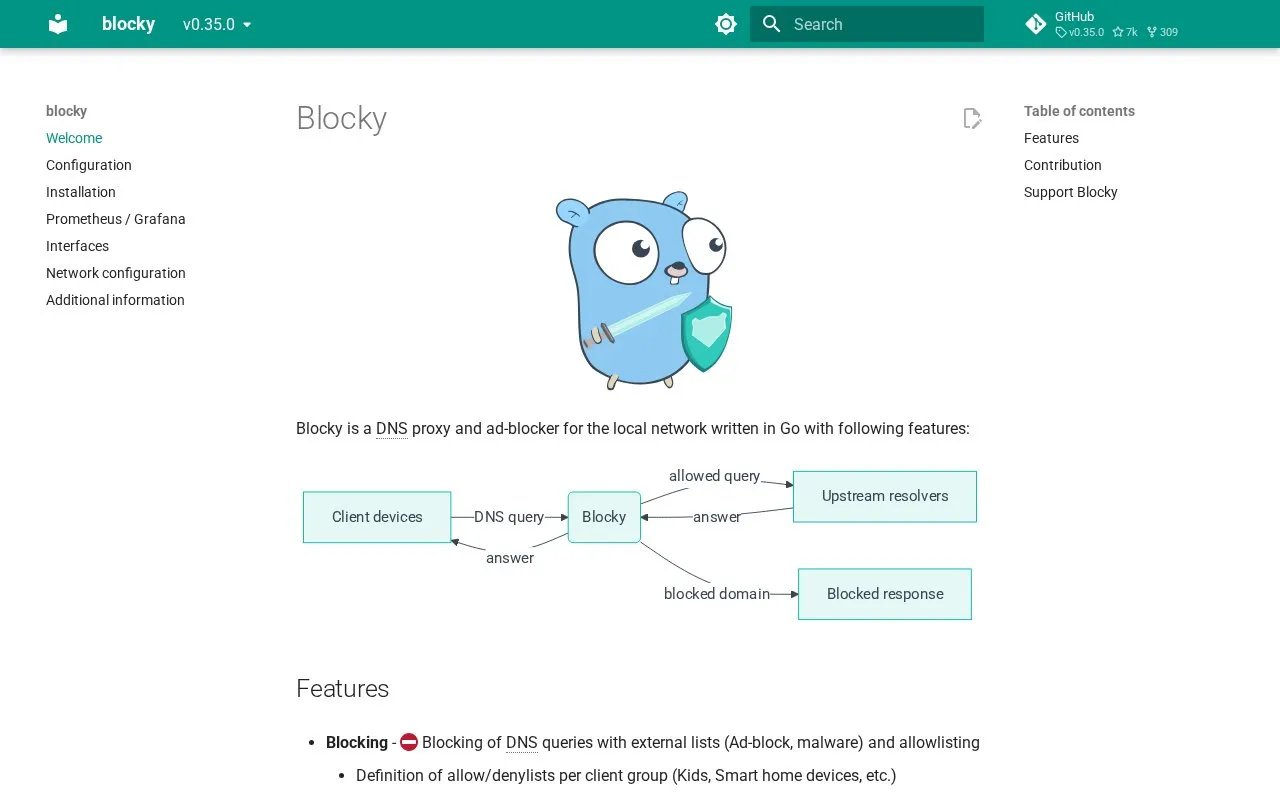Go to the Configuration page
Viewport: 1280px width, 800px height.
point(89,165)
